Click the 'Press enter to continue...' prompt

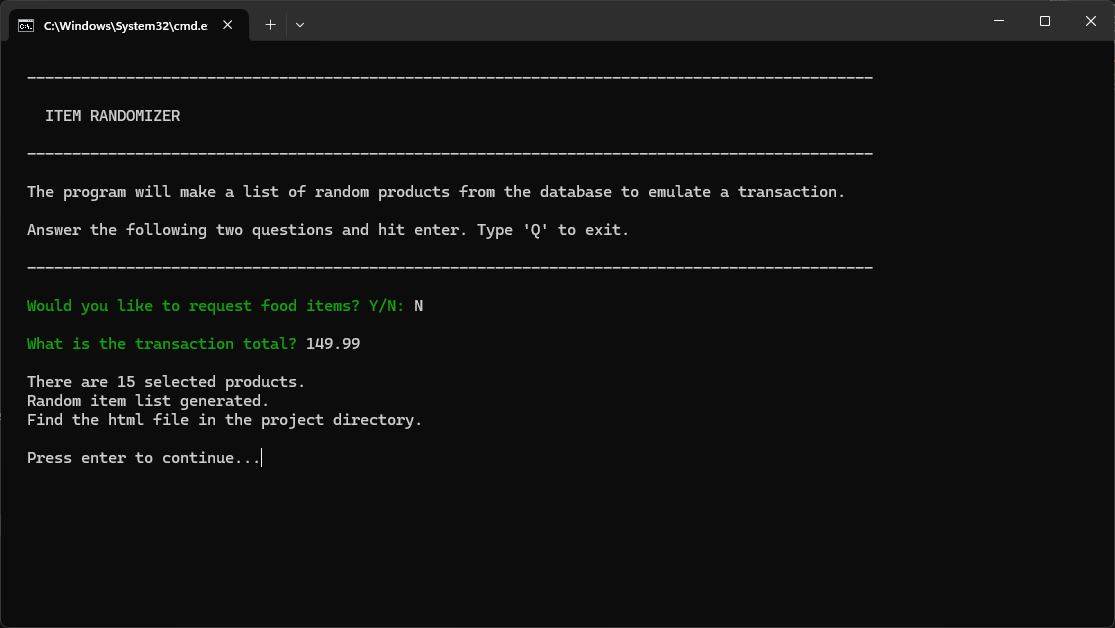(143, 458)
